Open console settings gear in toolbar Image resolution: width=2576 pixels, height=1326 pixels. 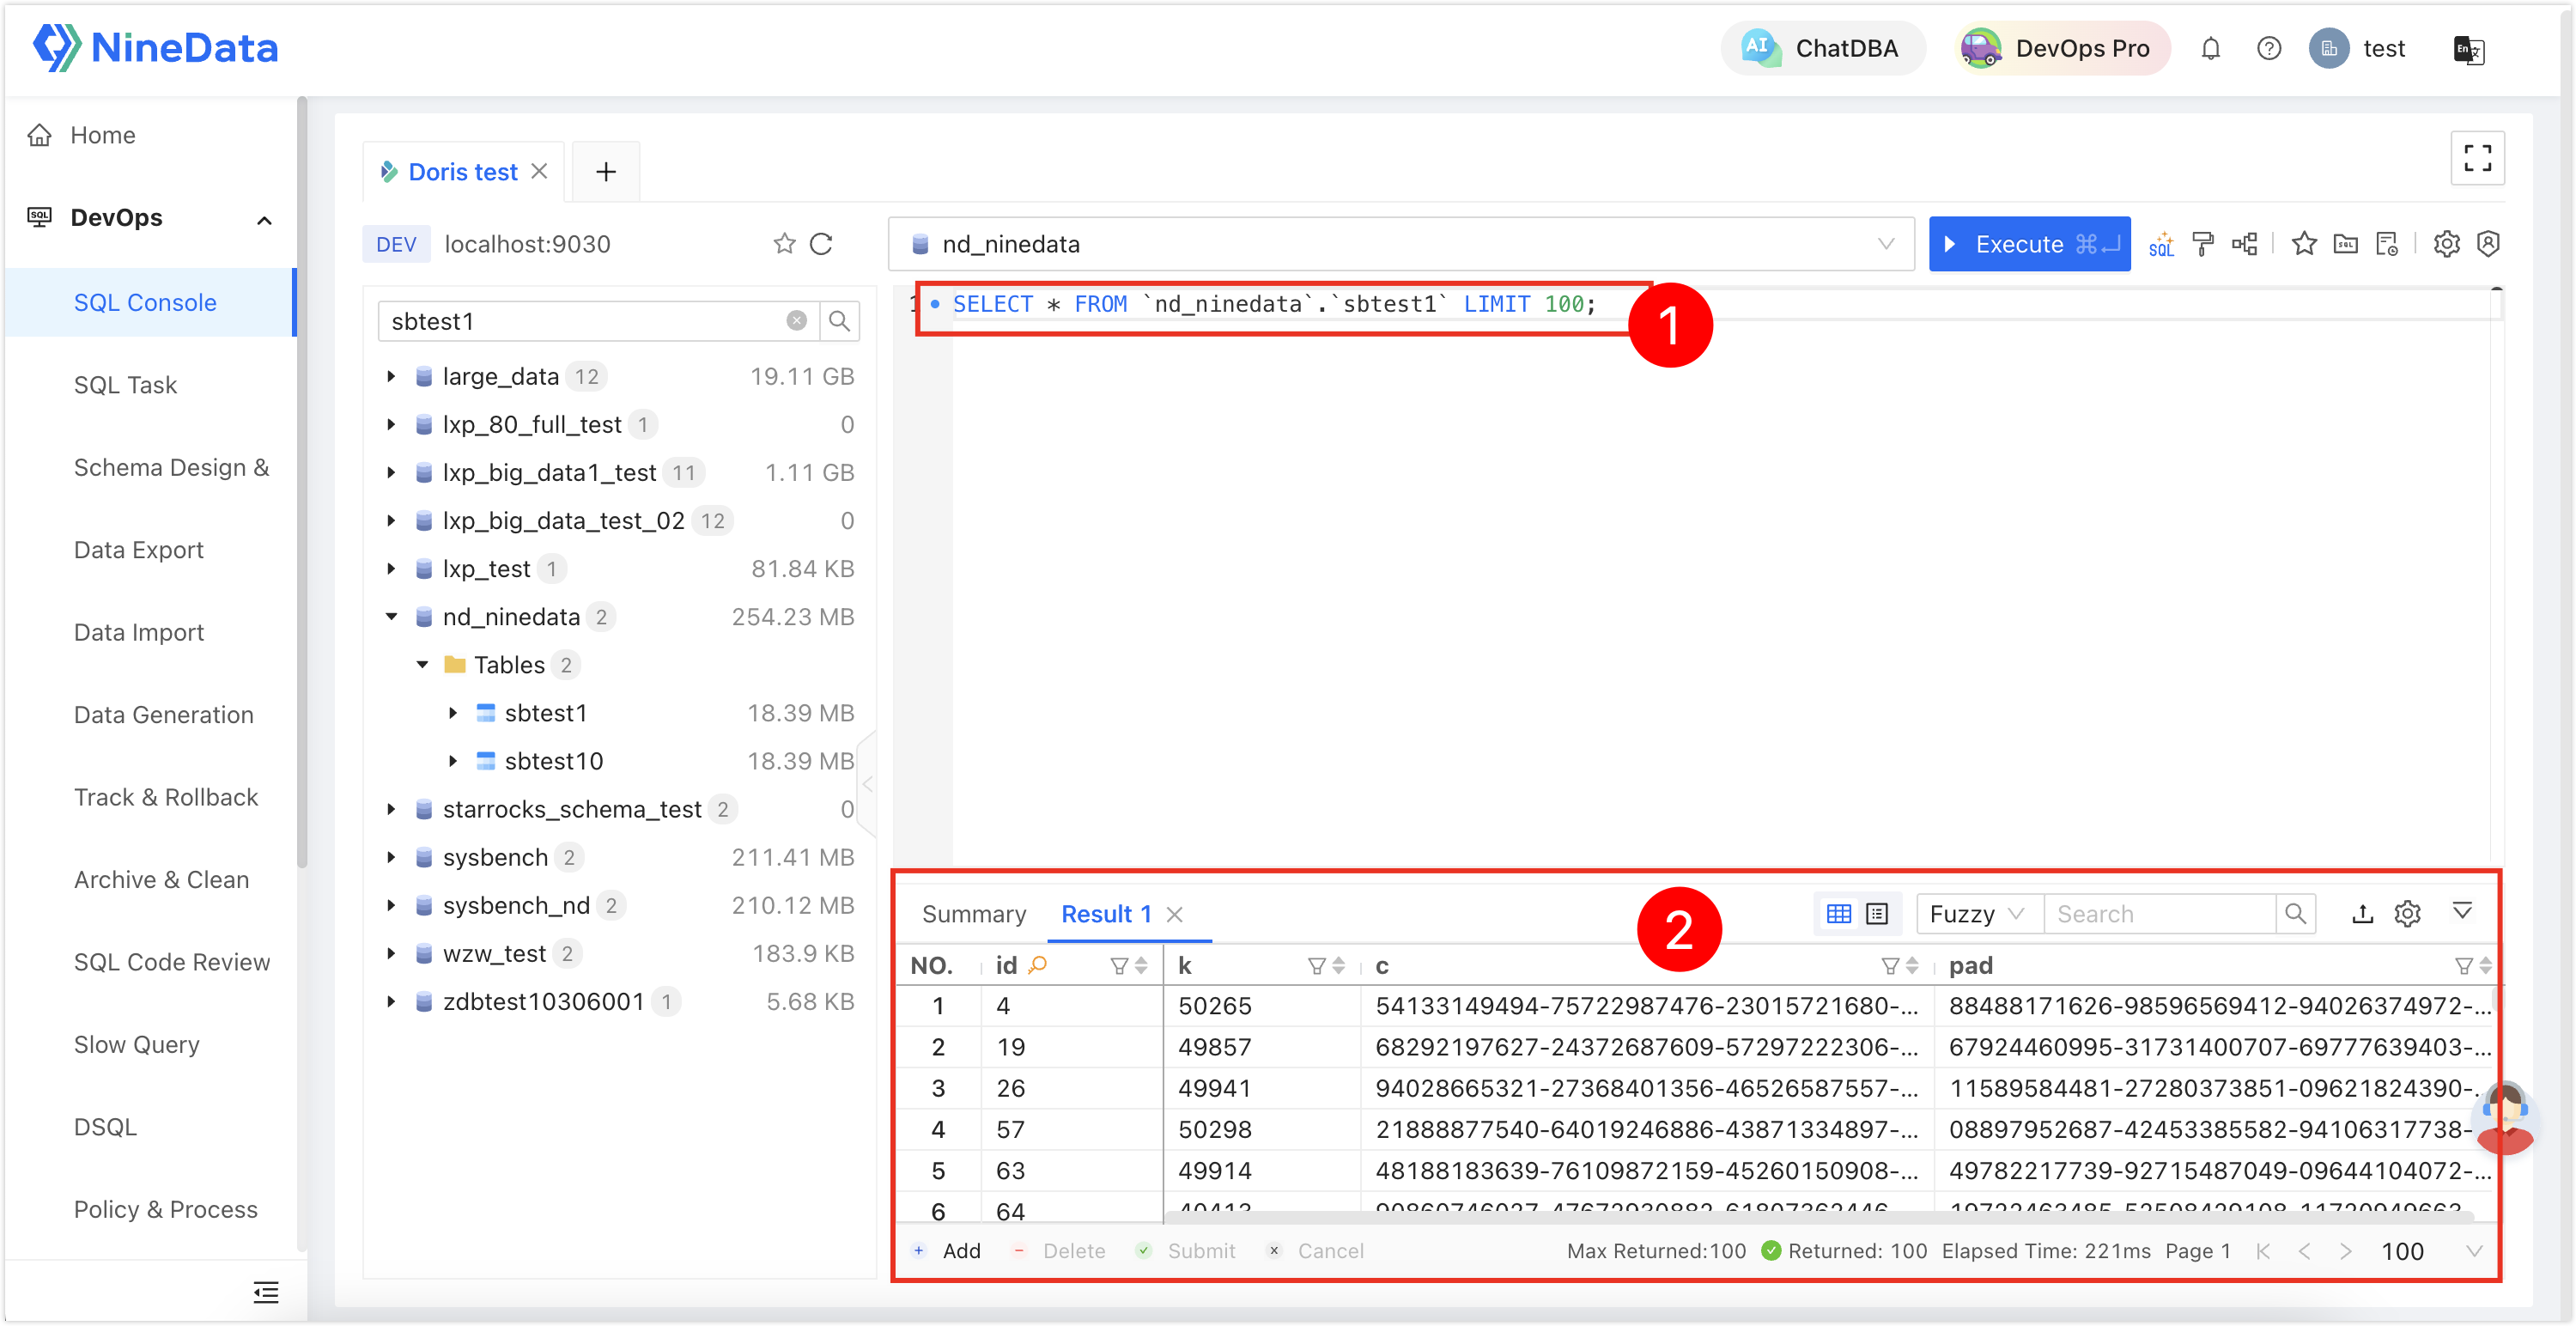pyautogui.click(x=2446, y=244)
